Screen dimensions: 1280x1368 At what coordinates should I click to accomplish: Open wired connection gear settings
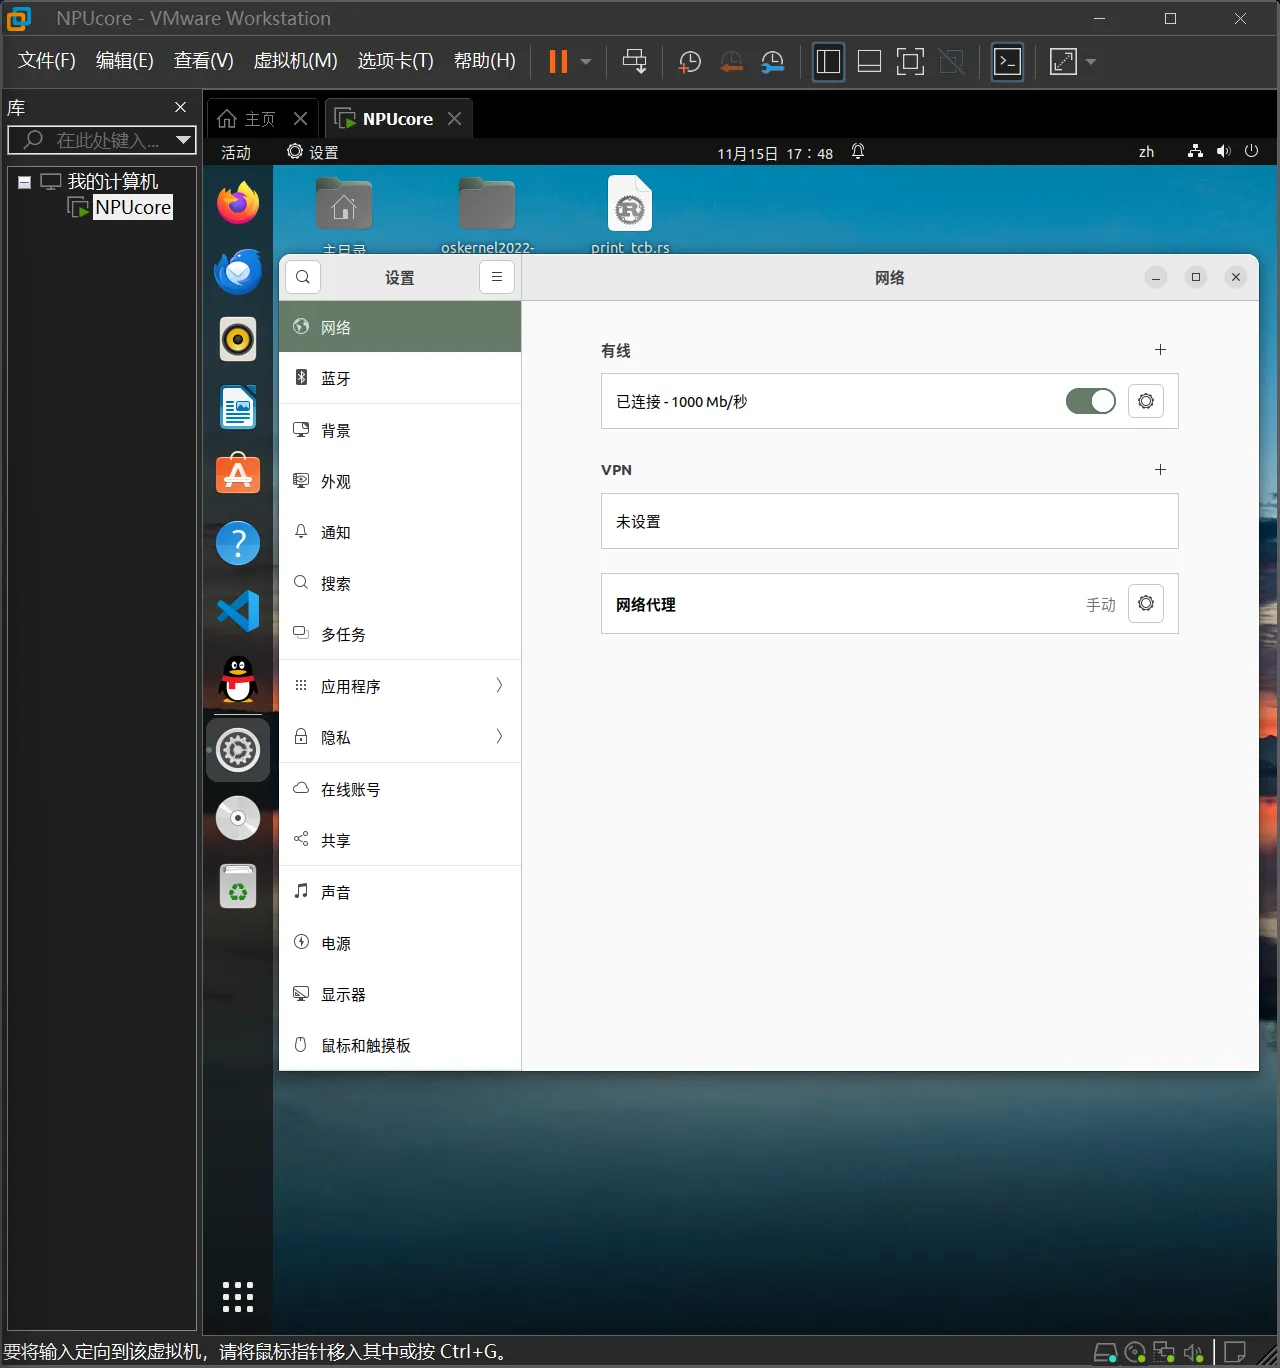(1146, 401)
